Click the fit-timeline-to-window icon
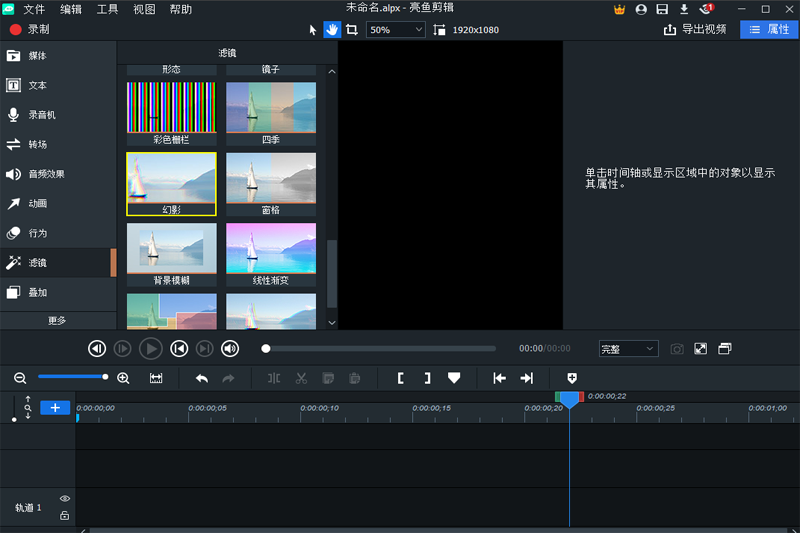This screenshot has width=800, height=533. tap(156, 378)
